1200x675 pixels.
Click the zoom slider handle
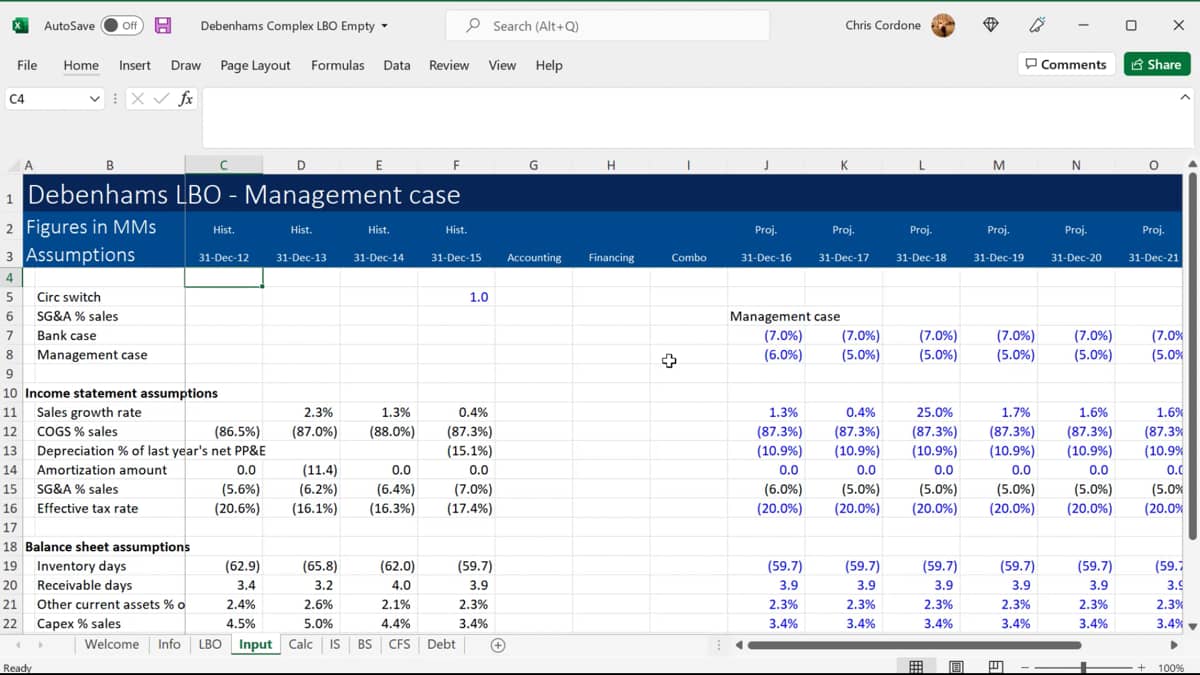tap(1084, 667)
